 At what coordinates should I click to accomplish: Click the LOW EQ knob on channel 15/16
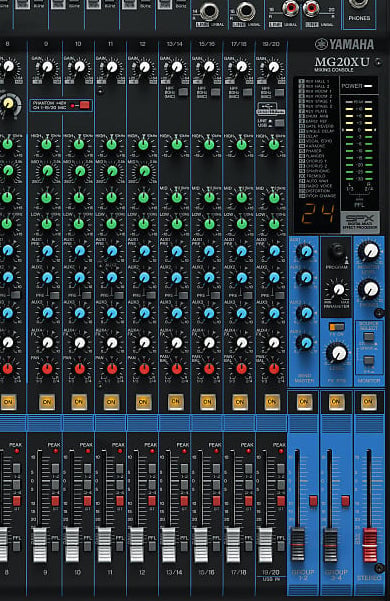209,223
